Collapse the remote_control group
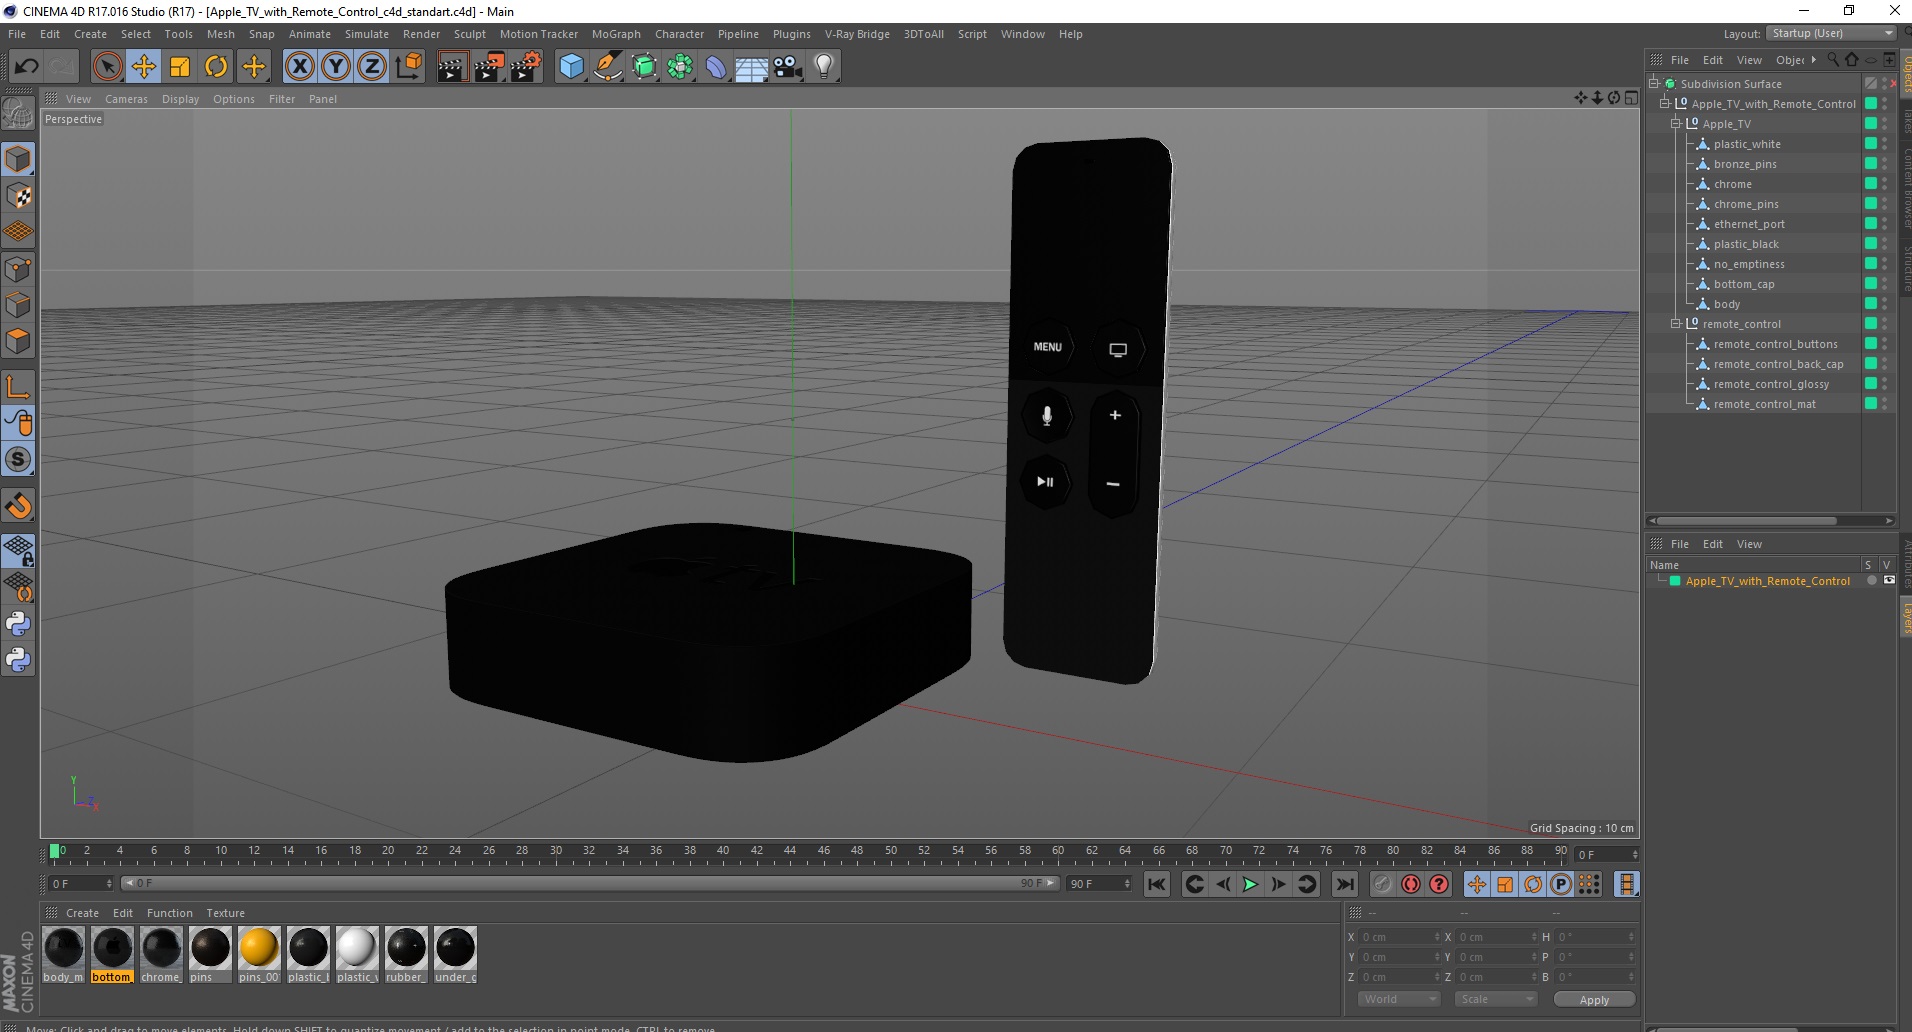The image size is (1912, 1032). [1676, 324]
